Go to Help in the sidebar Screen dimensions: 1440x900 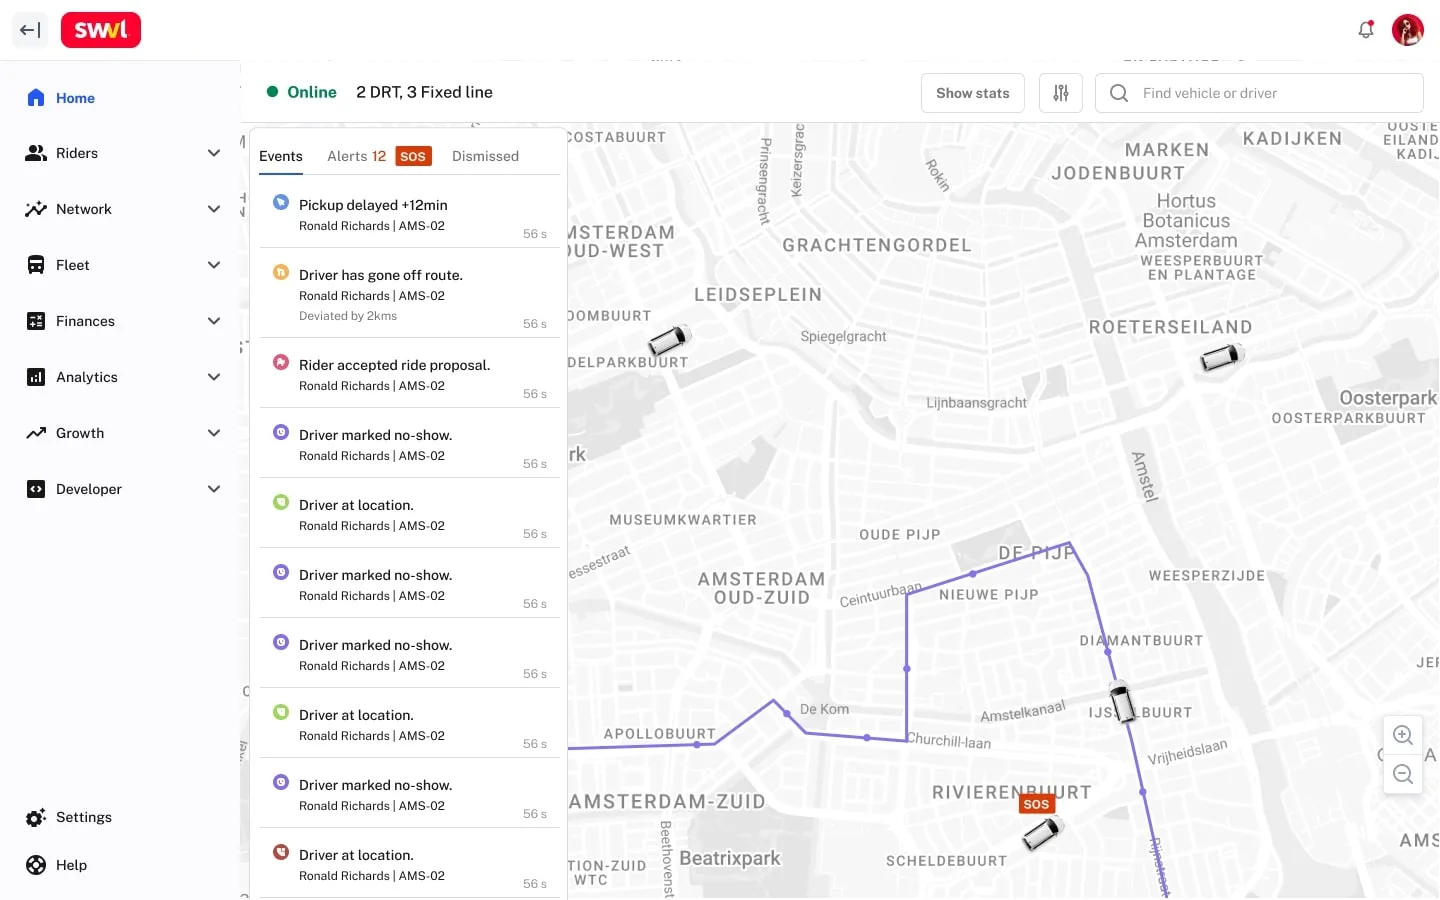pos(71,865)
